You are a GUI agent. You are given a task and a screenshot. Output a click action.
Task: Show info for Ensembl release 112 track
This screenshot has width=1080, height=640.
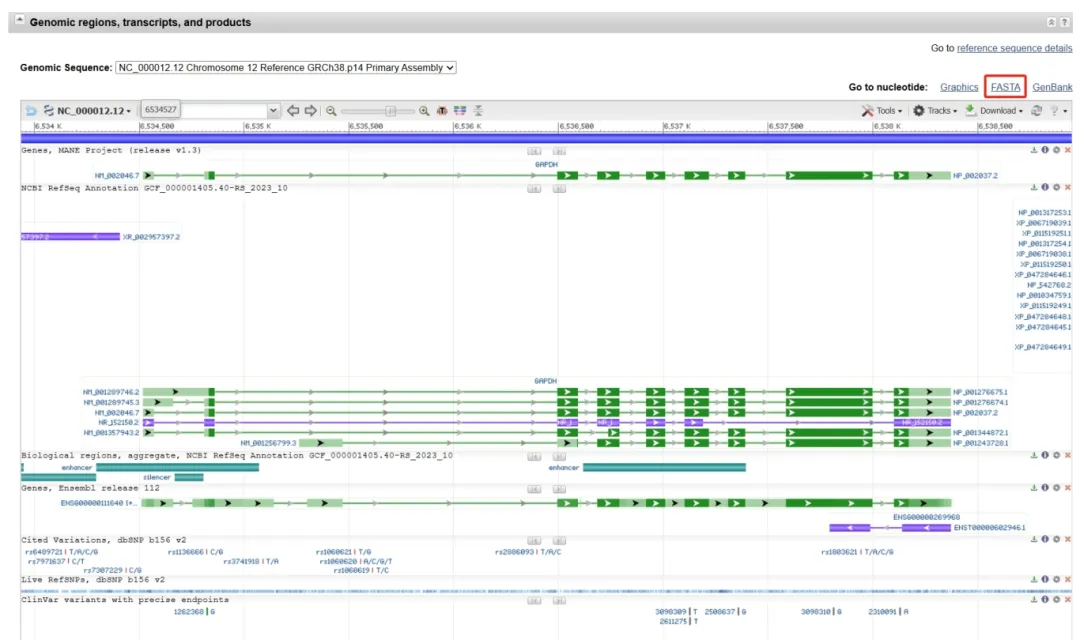(1045, 488)
